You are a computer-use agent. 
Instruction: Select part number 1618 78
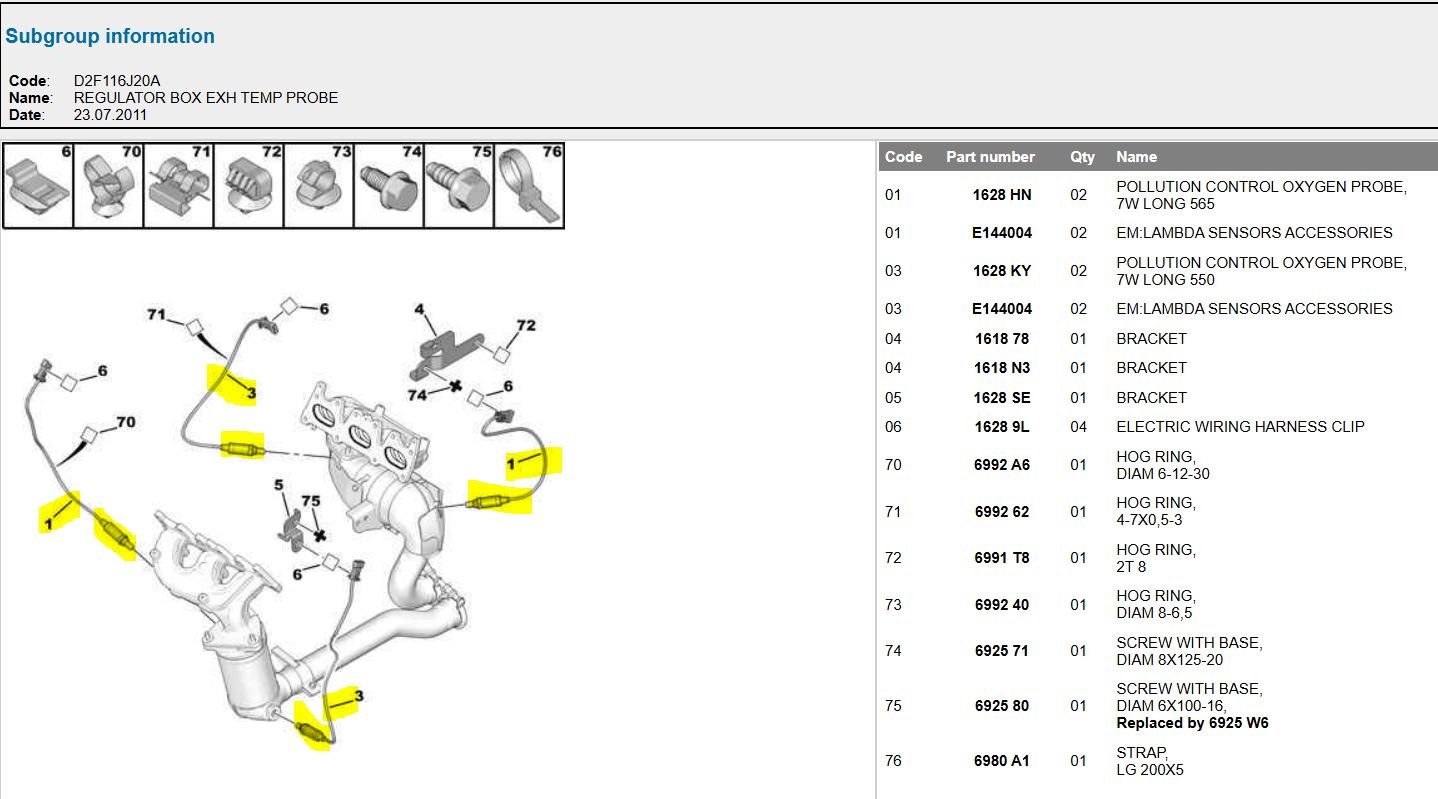[1002, 339]
